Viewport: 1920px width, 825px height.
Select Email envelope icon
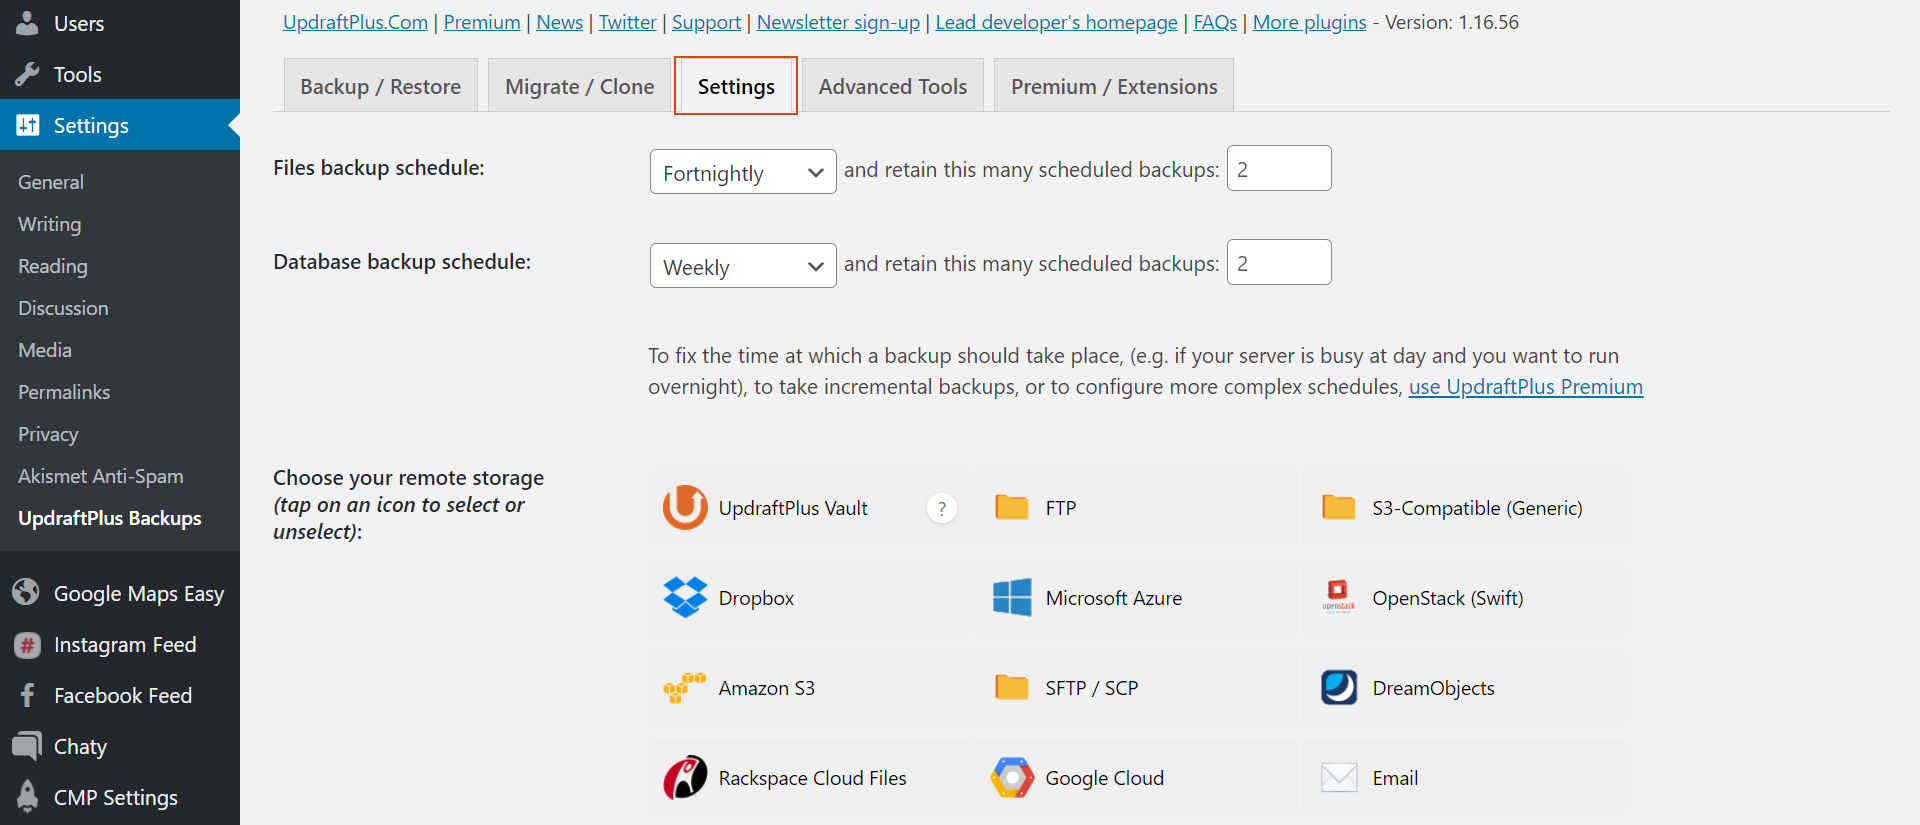(1339, 777)
